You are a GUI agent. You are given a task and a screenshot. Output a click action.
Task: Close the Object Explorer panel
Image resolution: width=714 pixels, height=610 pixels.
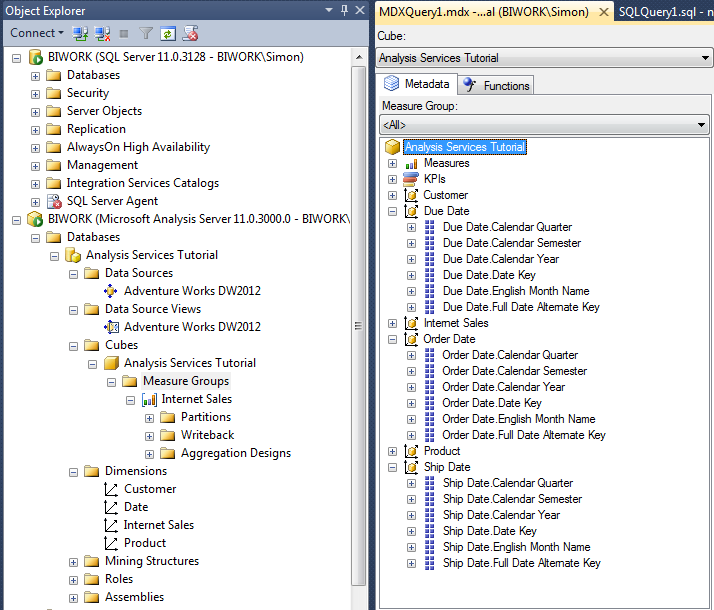pos(360,10)
